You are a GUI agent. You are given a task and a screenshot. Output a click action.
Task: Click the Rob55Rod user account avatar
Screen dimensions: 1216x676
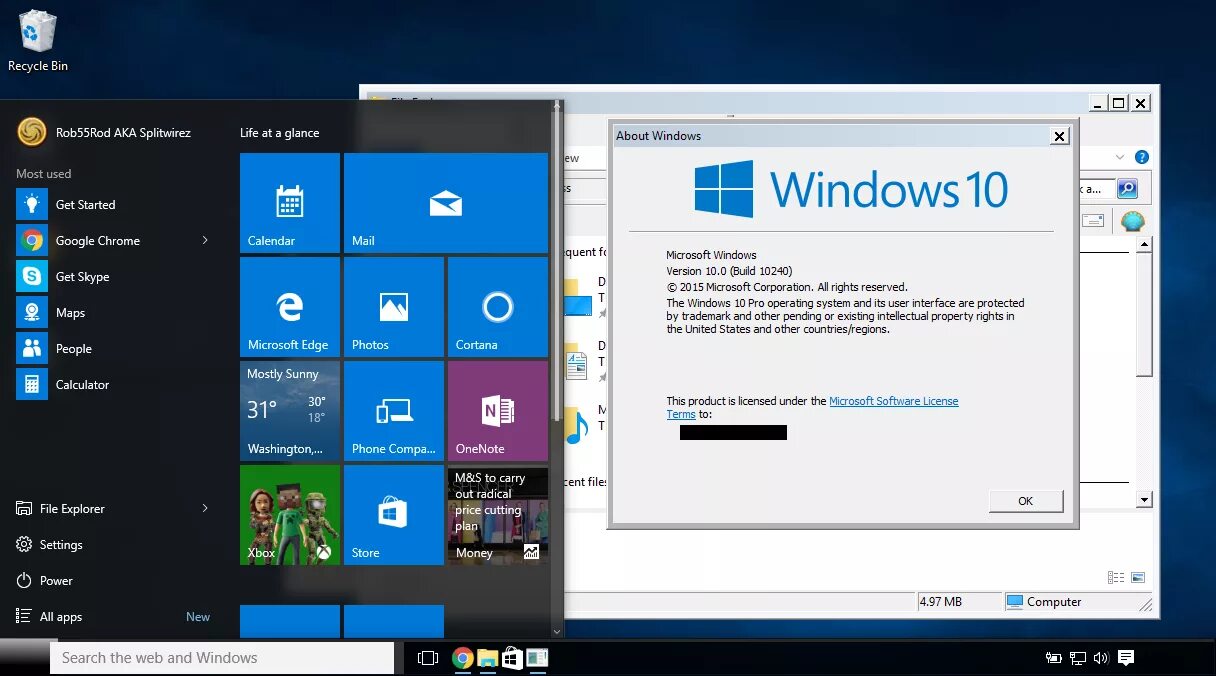(x=32, y=132)
